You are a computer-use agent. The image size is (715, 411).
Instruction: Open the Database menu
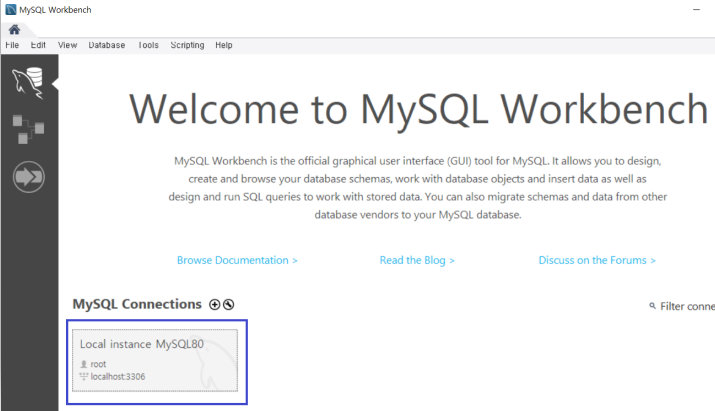point(107,45)
